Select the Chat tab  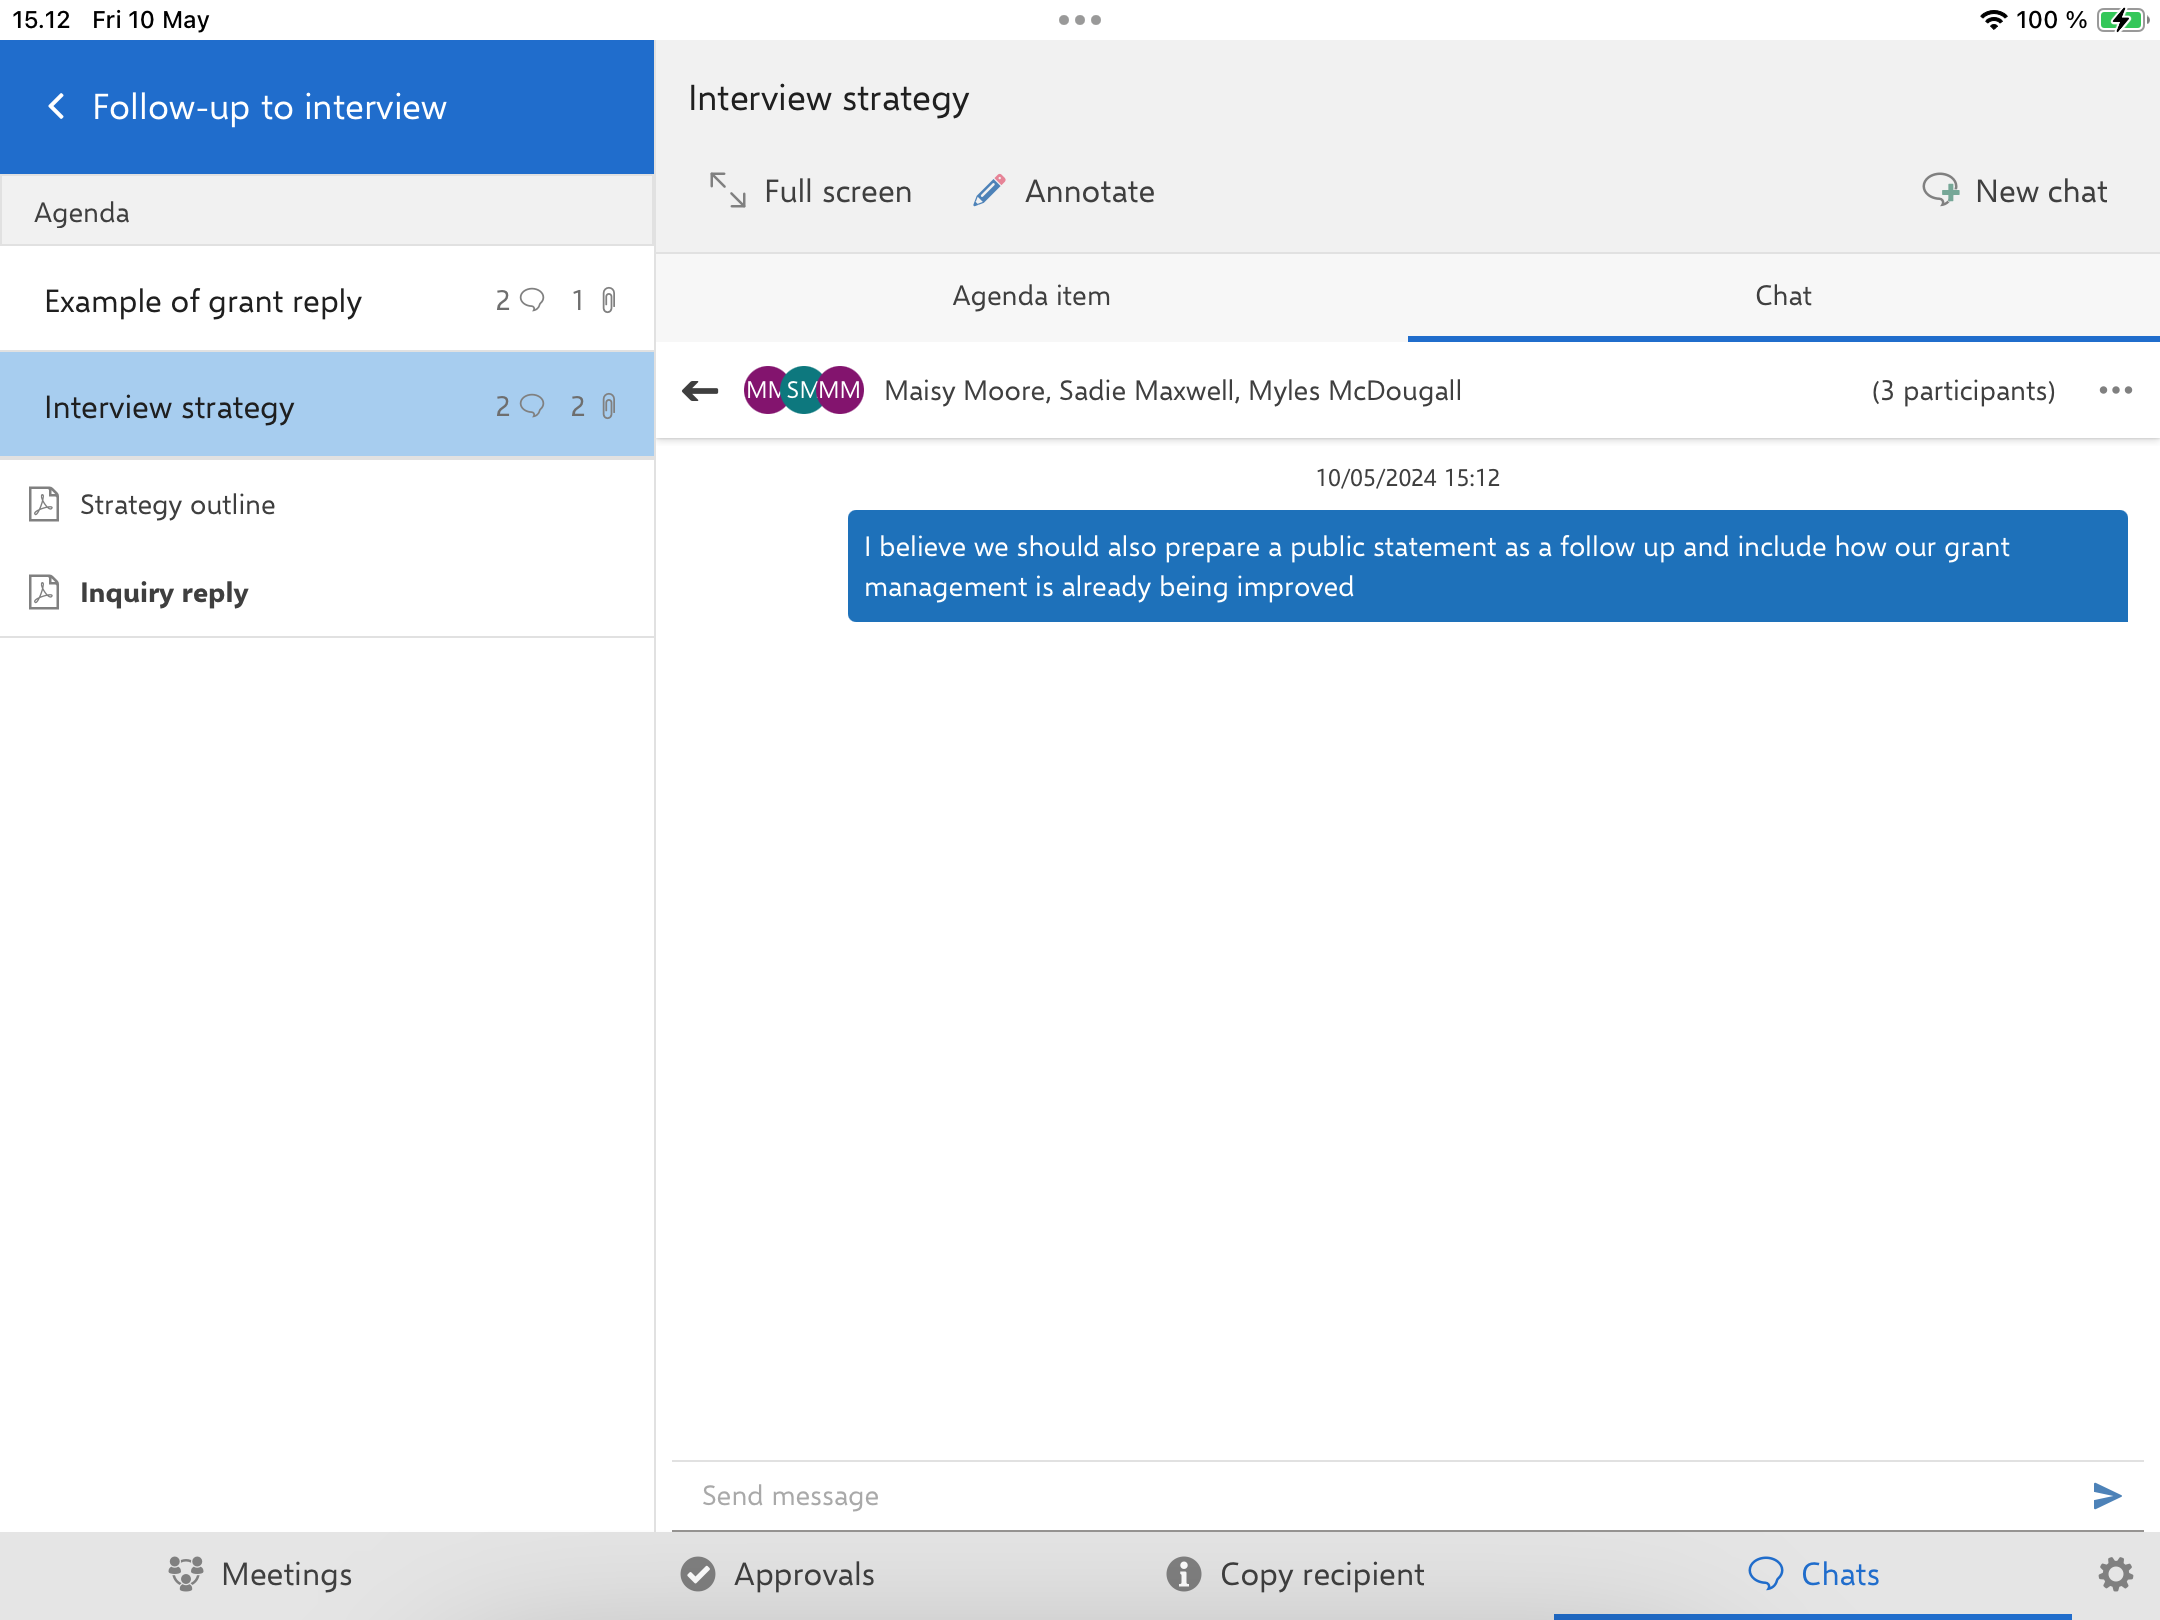1783,296
